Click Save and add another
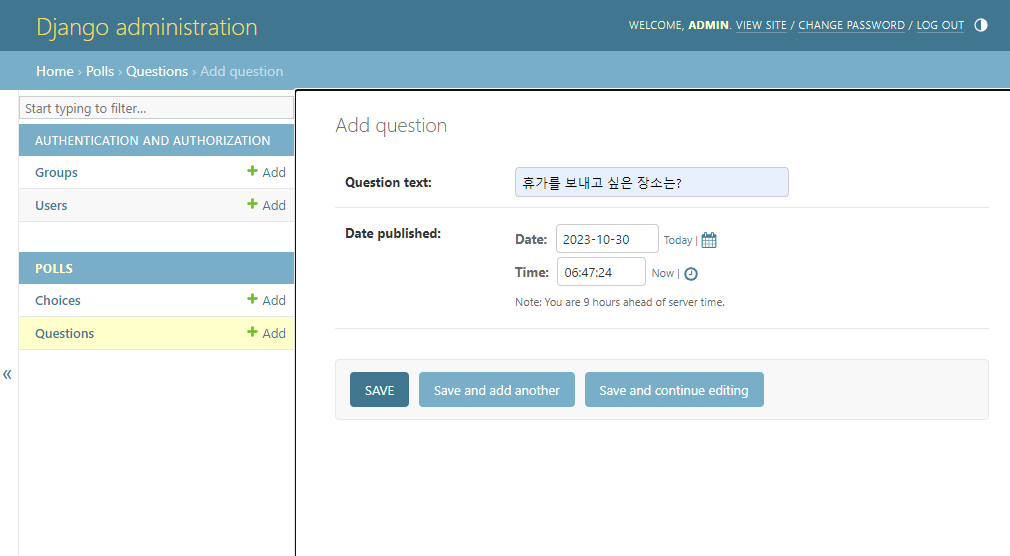The image size is (1010, 556). pos(497,390)
